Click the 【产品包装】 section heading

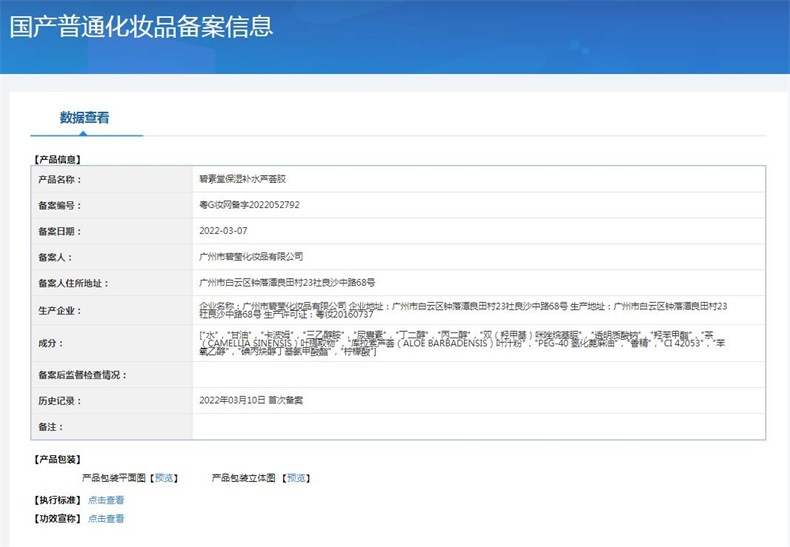click(57, 459)
